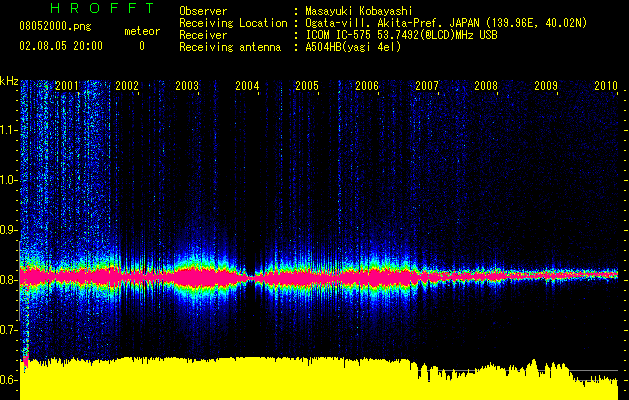Click antenna value A504HB(yagi 4el)
This screenshot has height=400, width=629.
353,47
